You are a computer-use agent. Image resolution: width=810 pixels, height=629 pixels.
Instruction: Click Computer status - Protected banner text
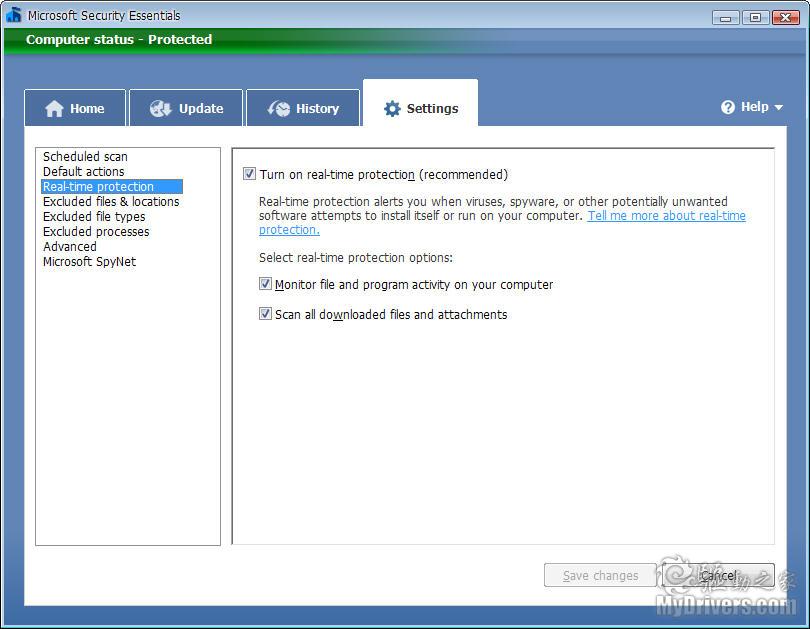(x=119, y=40)
